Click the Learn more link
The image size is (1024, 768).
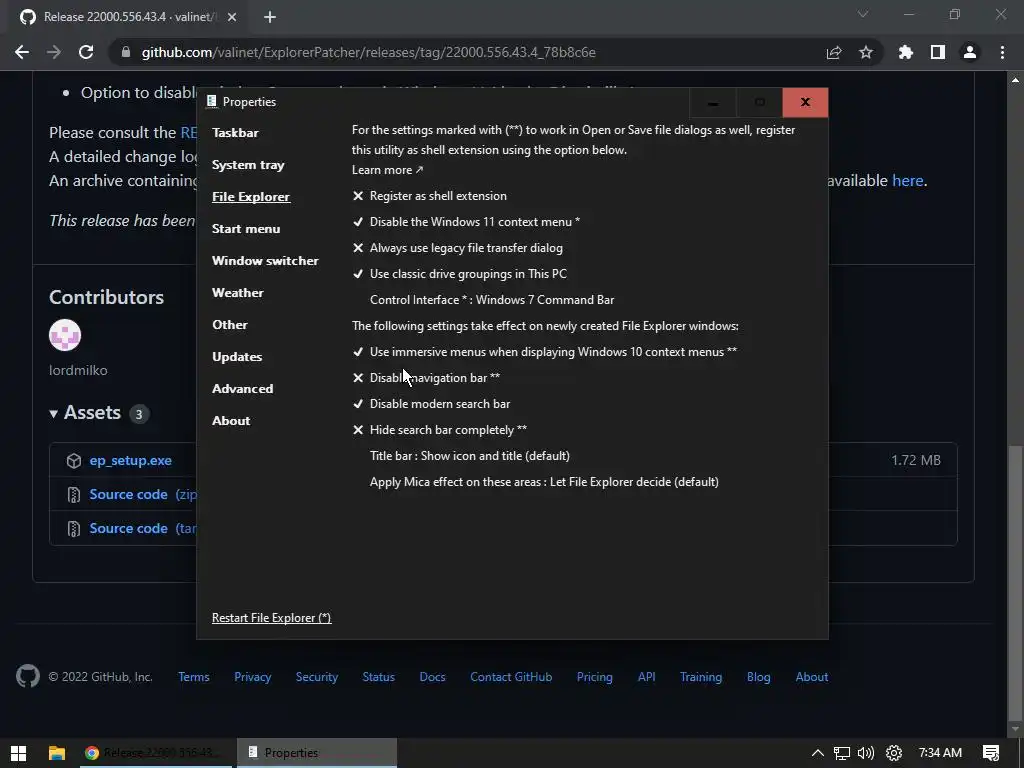click(387, 170)
